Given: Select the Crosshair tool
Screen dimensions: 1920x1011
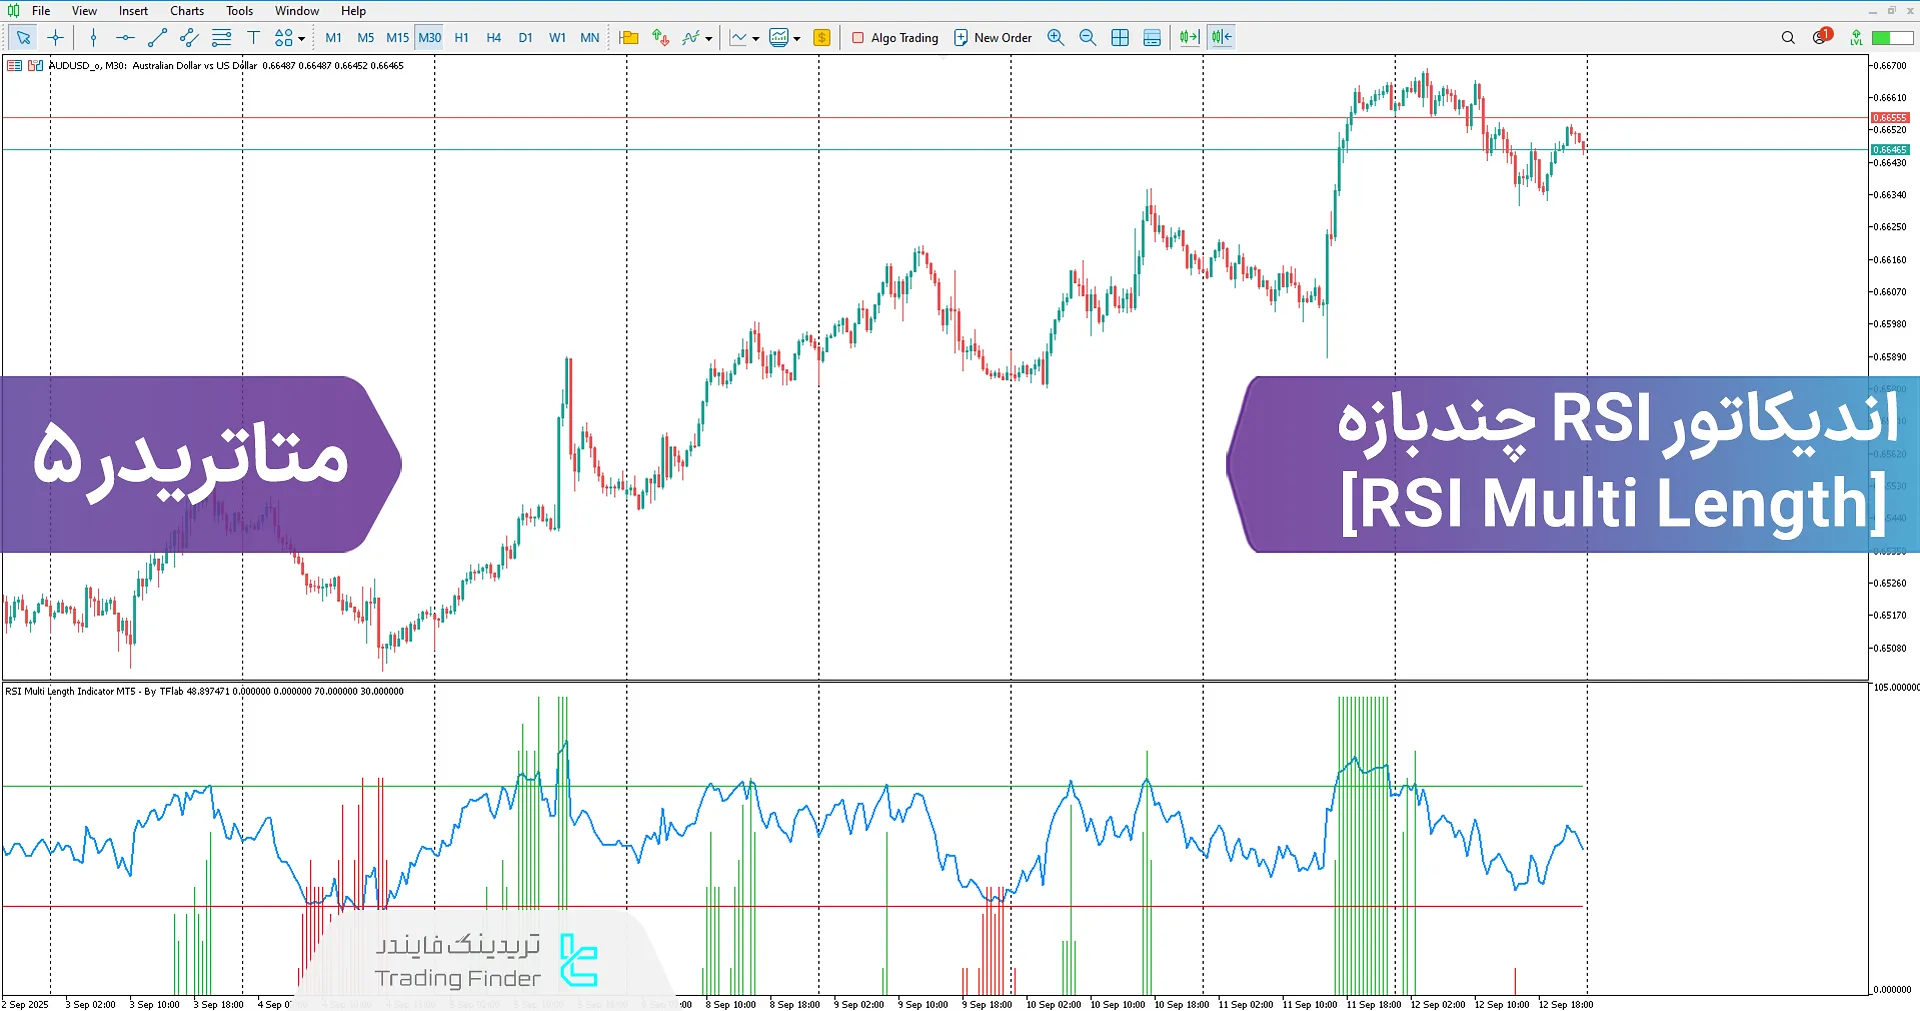Looking at the screenshot, I should point(55,37).
